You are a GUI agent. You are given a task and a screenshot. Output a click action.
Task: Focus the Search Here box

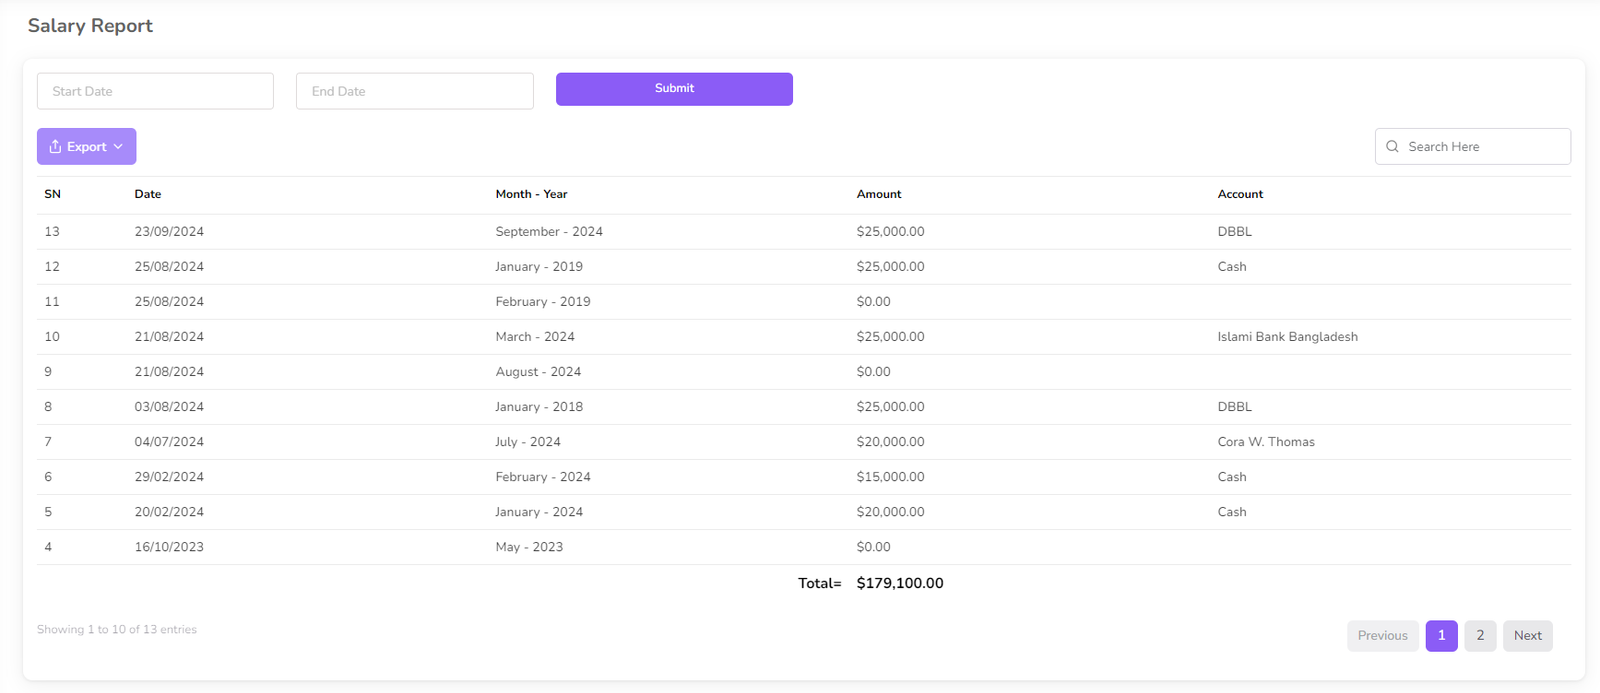click(1482, 146)
